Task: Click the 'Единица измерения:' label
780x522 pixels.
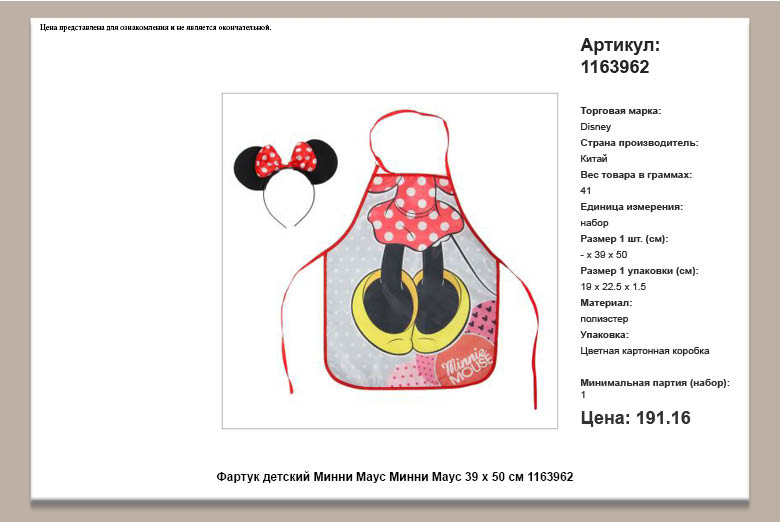Action: click(x=631, y=207)
